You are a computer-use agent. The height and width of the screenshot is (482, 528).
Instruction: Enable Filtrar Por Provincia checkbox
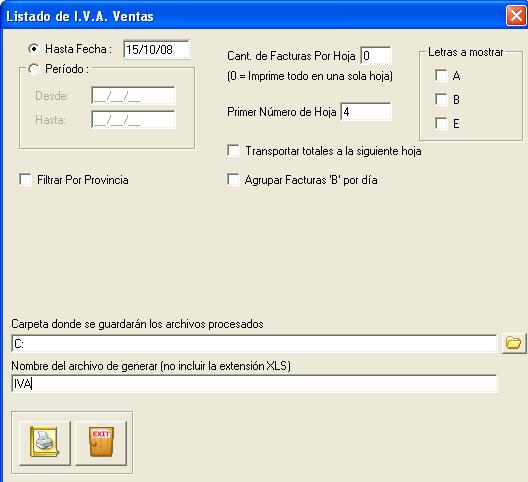(26, 180)
